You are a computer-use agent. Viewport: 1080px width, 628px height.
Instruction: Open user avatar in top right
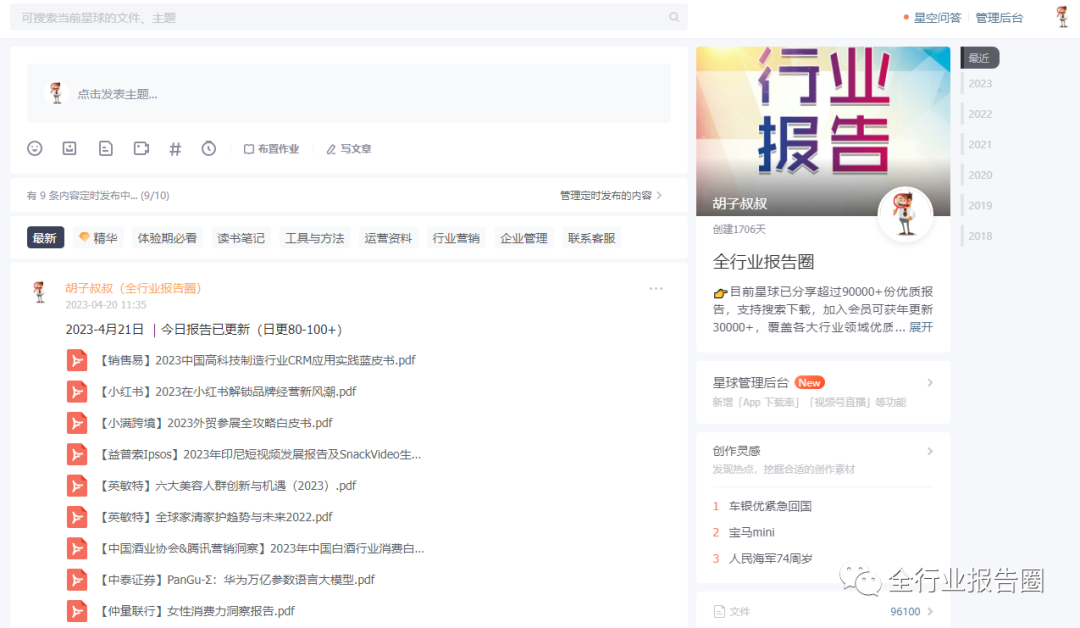pos(1063,17)
